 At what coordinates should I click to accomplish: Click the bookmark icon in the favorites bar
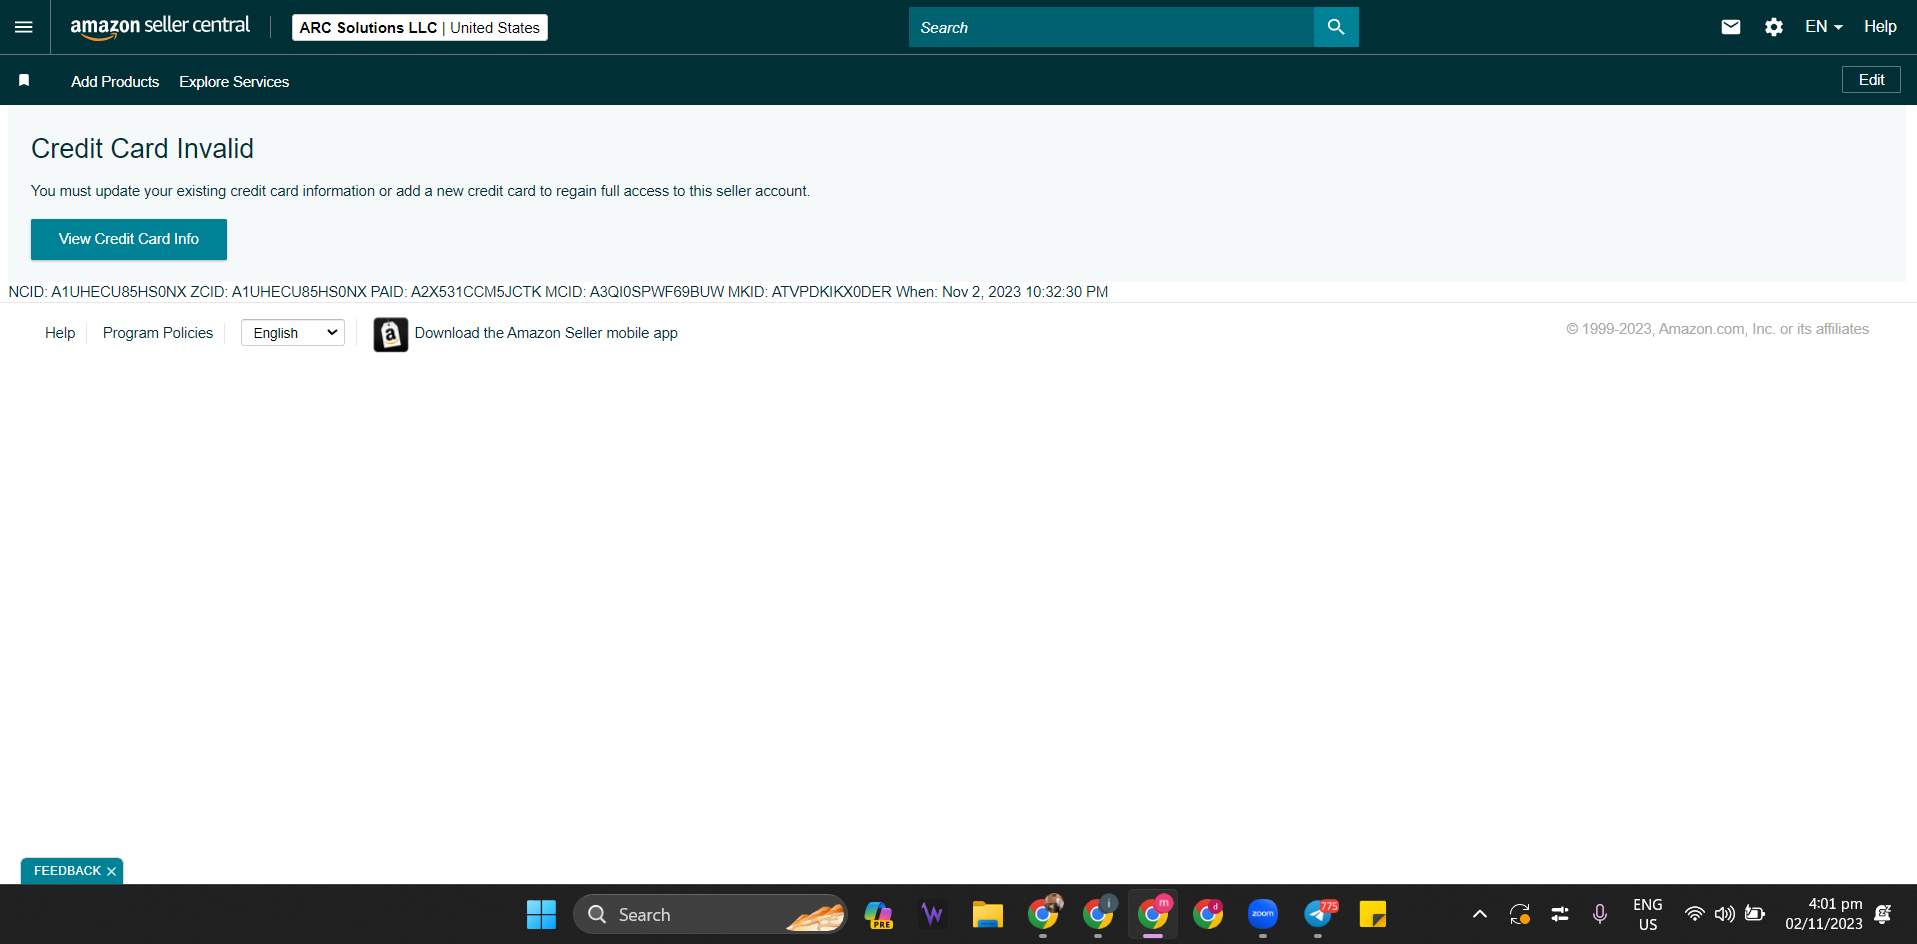24,80
